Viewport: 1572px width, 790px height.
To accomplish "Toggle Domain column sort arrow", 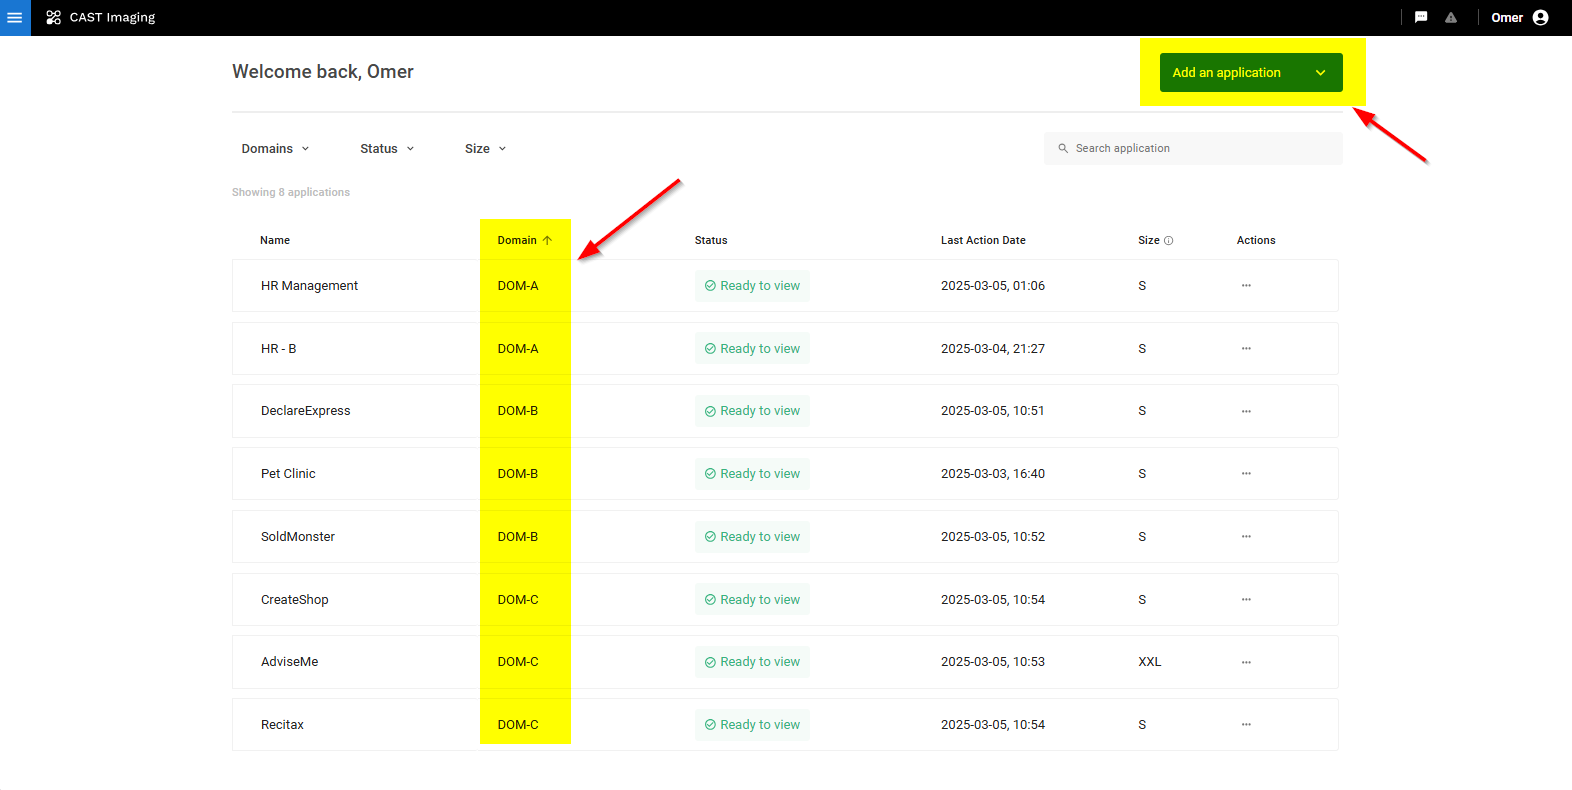I will click(x=547, y=240).
